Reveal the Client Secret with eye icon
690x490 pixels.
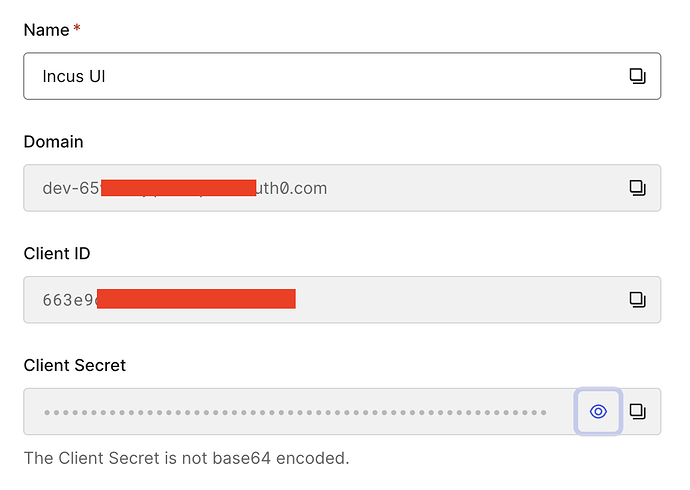(599, 411)
